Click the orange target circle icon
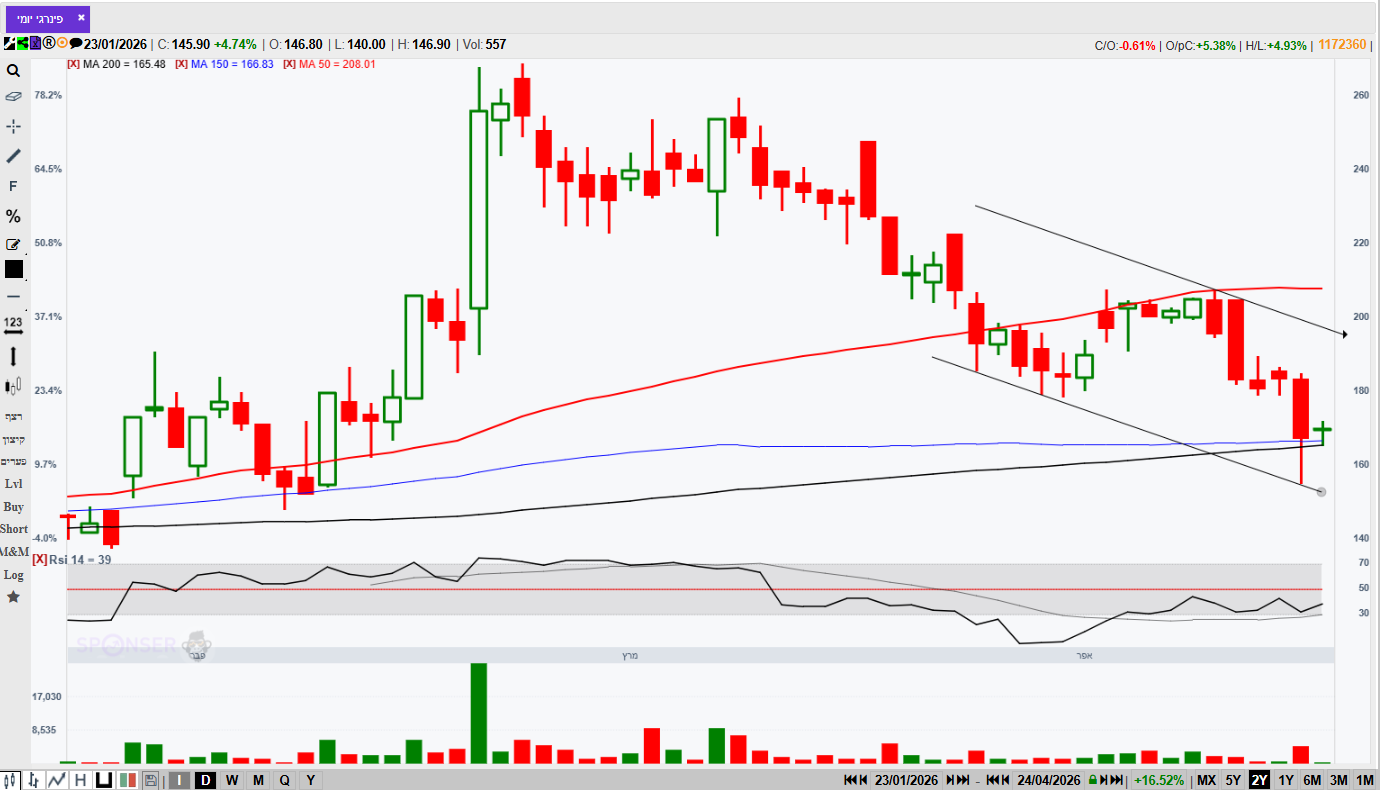1381x790 pixels. 62,44
